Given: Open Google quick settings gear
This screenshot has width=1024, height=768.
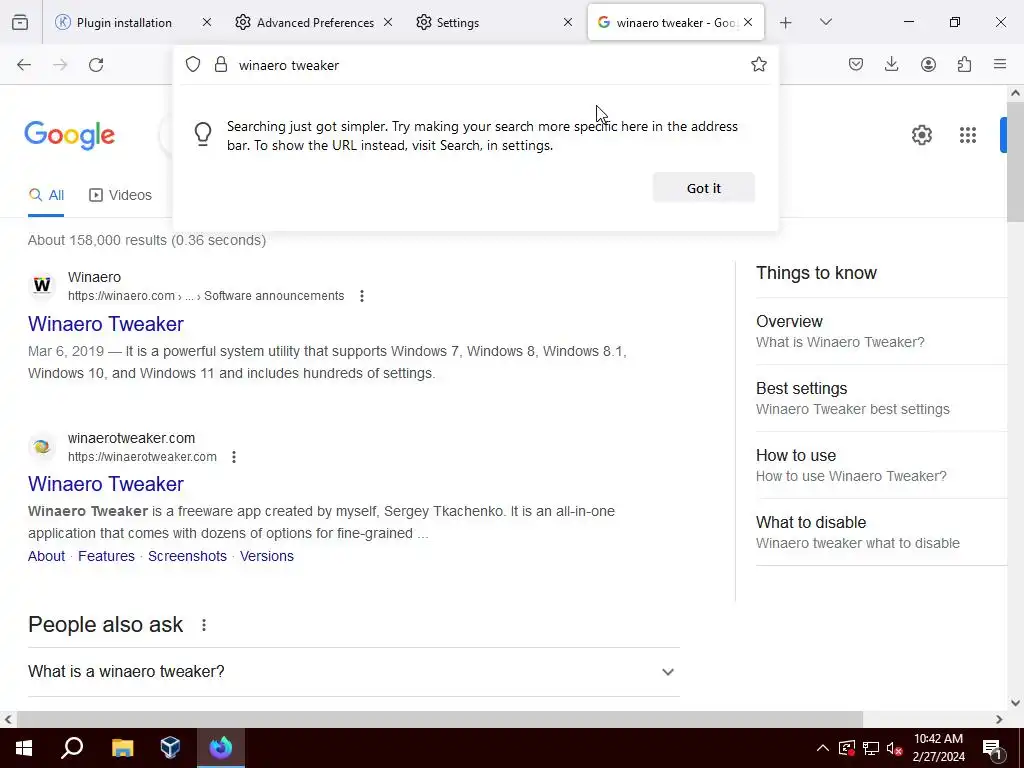Looking at the screenshot, I should point(921,135).
